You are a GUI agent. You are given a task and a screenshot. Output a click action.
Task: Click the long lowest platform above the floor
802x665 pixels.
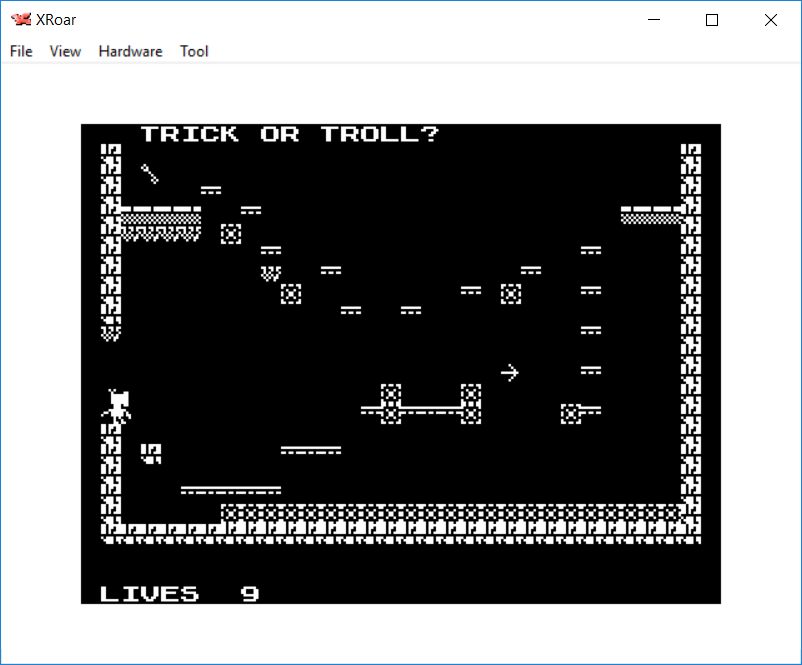click(x=230, y=490)
